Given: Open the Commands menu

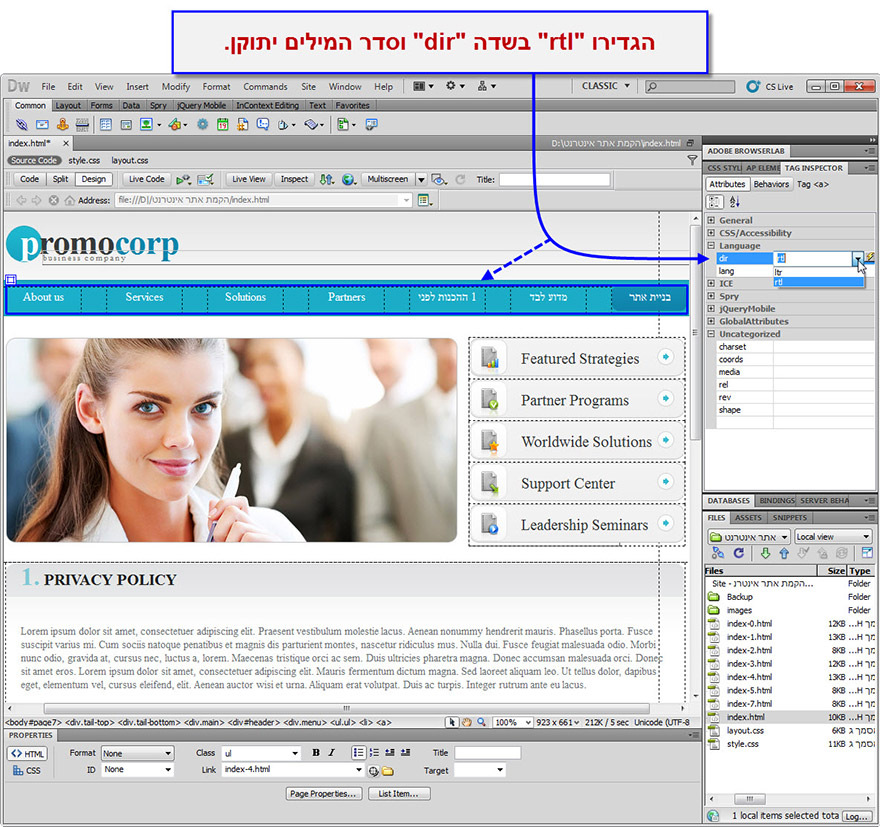Looking at the screenshot, I should tap(265, 86).
